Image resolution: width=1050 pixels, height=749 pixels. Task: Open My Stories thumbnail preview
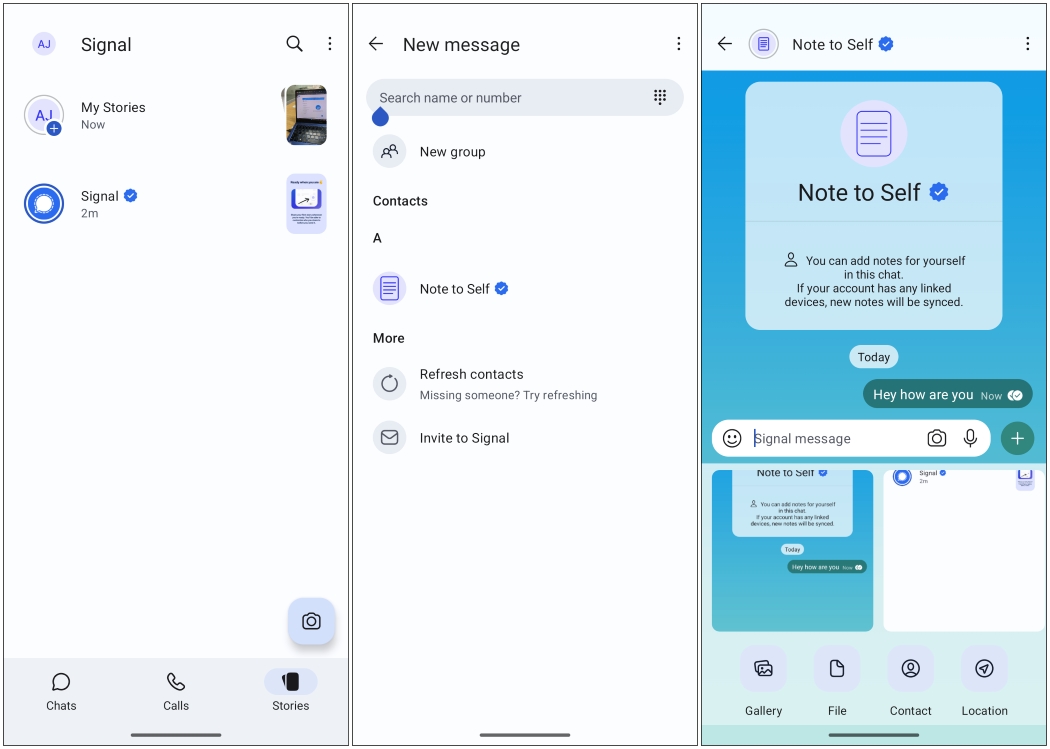coord(304,115)
